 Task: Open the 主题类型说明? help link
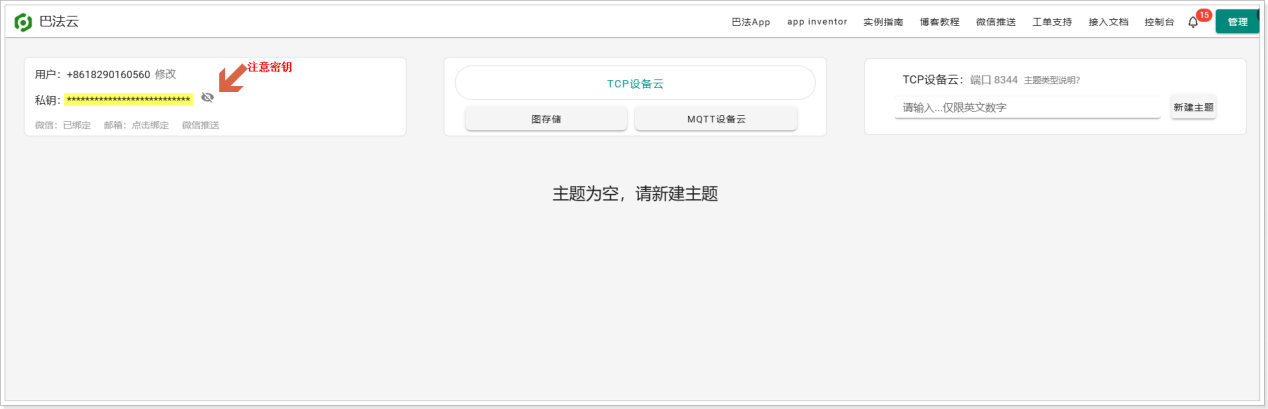(1052, 80)
